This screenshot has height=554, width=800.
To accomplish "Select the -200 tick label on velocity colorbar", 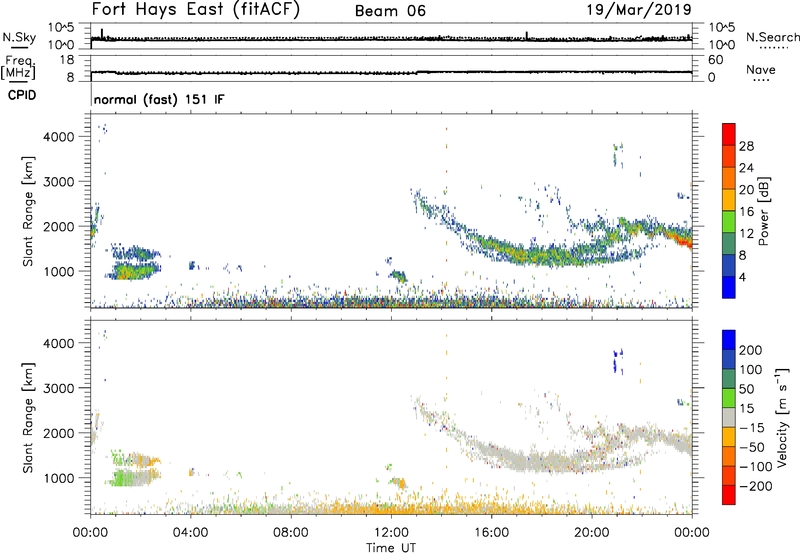I will point(756,486).
